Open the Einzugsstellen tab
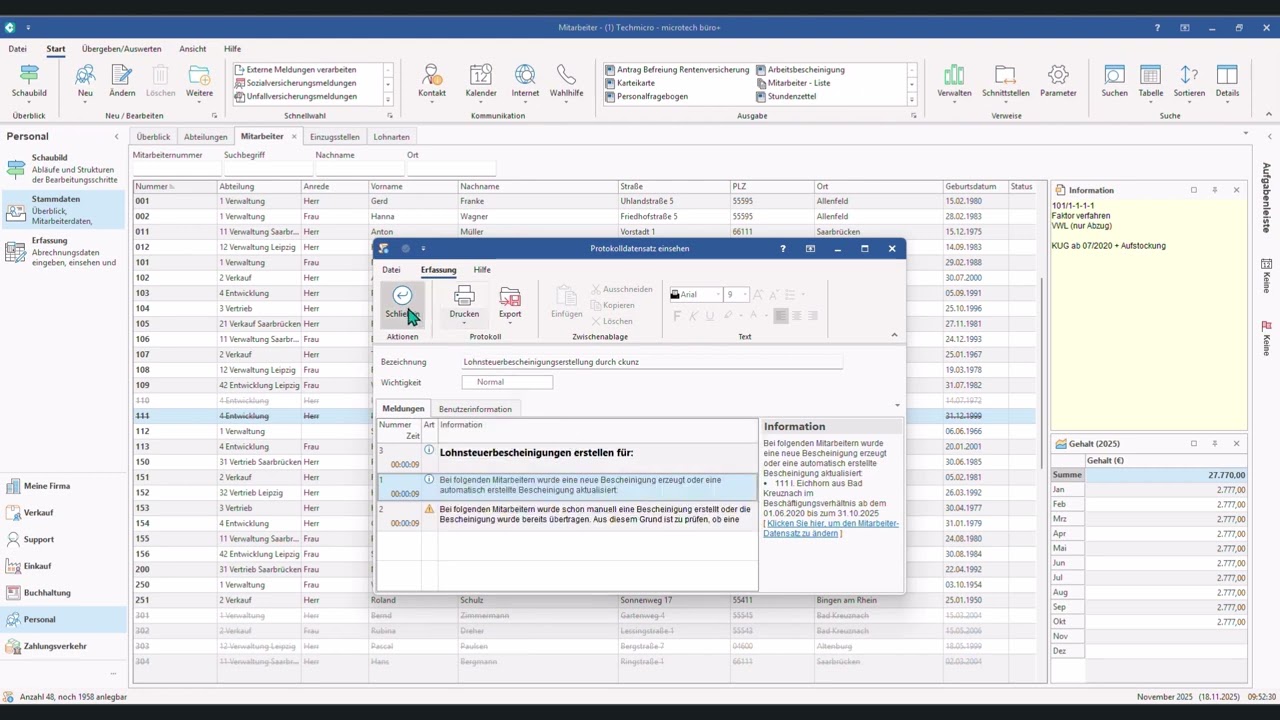 tap(334, 137)
